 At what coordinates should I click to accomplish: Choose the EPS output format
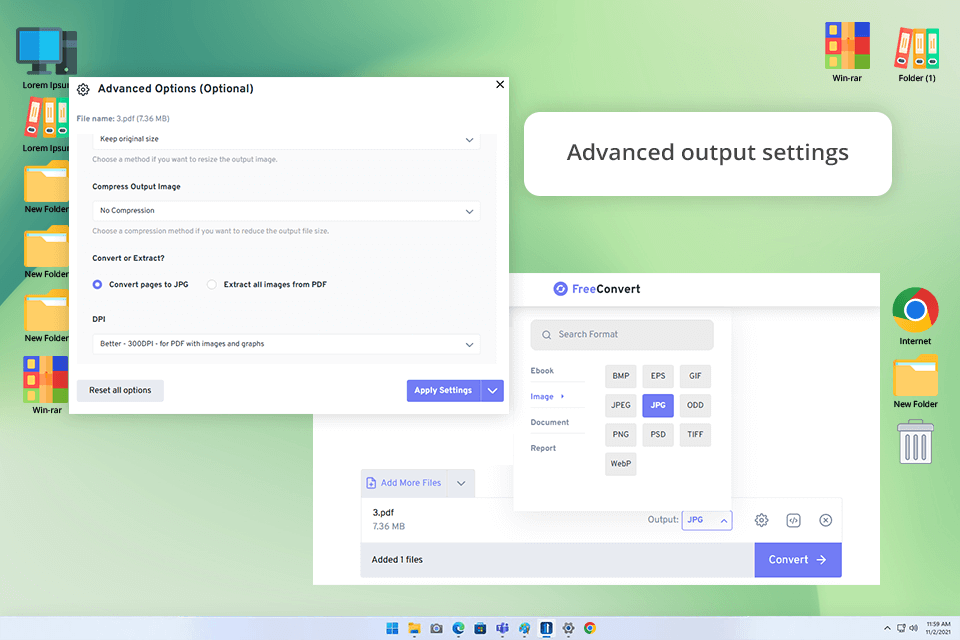click(658, 376)
